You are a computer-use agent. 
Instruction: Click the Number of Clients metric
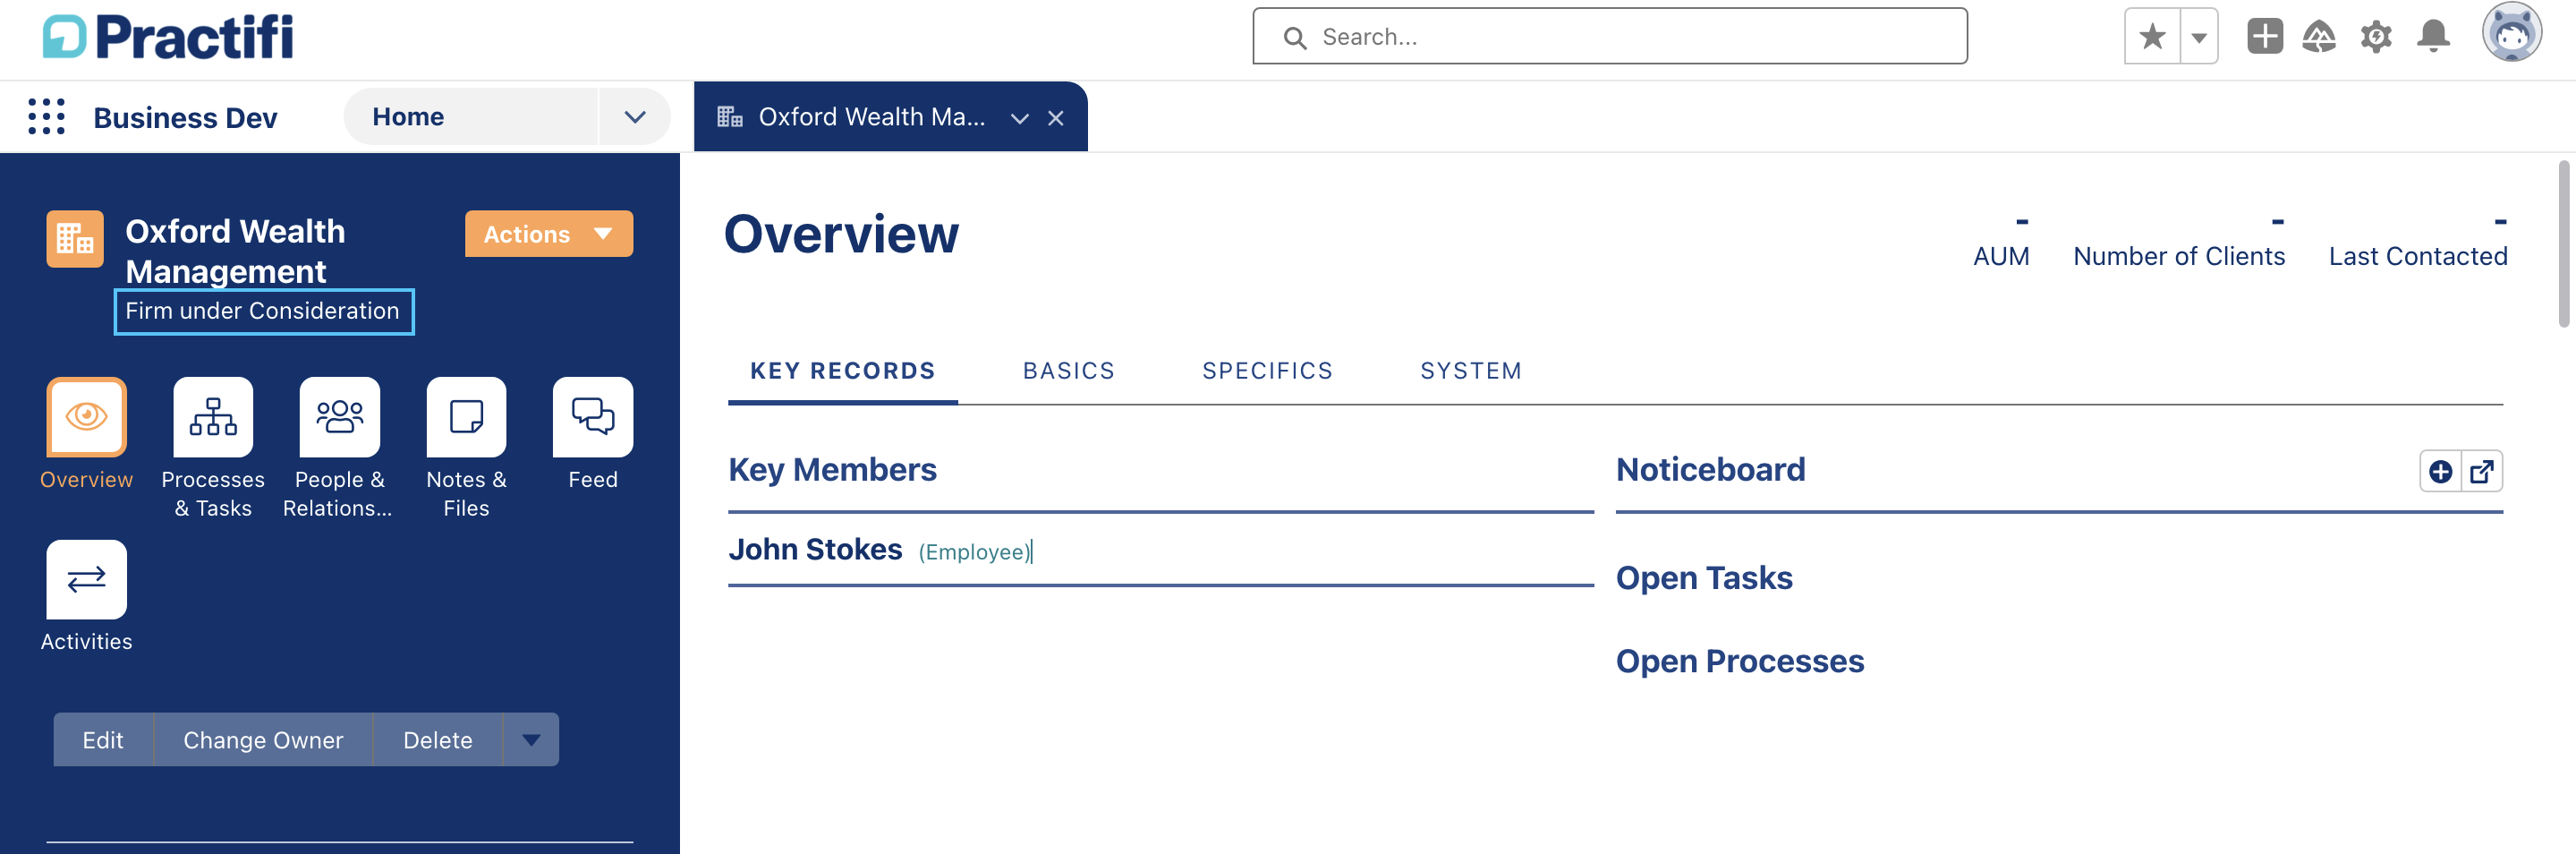point(2179,256)
